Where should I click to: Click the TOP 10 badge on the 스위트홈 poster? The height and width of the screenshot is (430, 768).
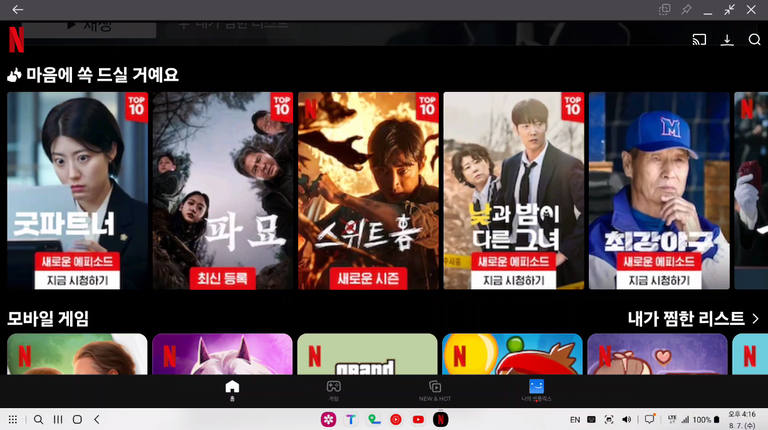coord(427,106)
